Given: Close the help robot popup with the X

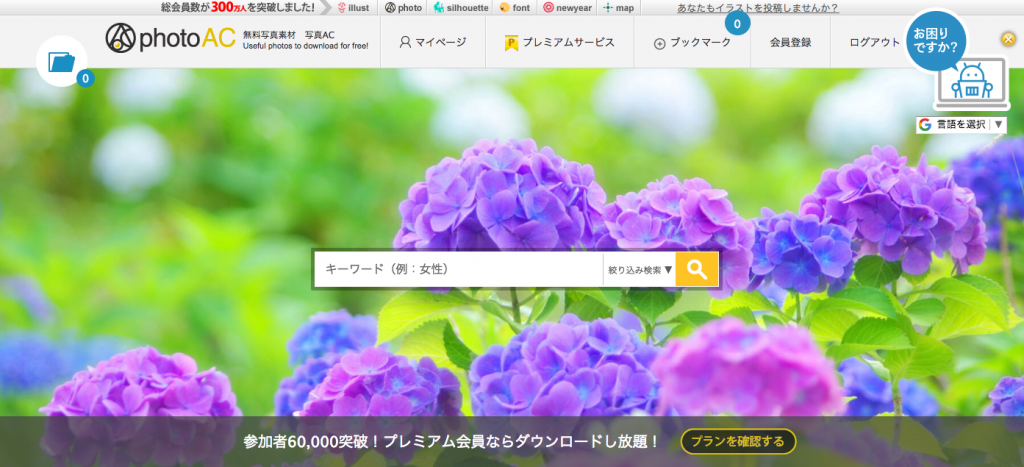Looking at the screenshot, I should click(1008, 39).
